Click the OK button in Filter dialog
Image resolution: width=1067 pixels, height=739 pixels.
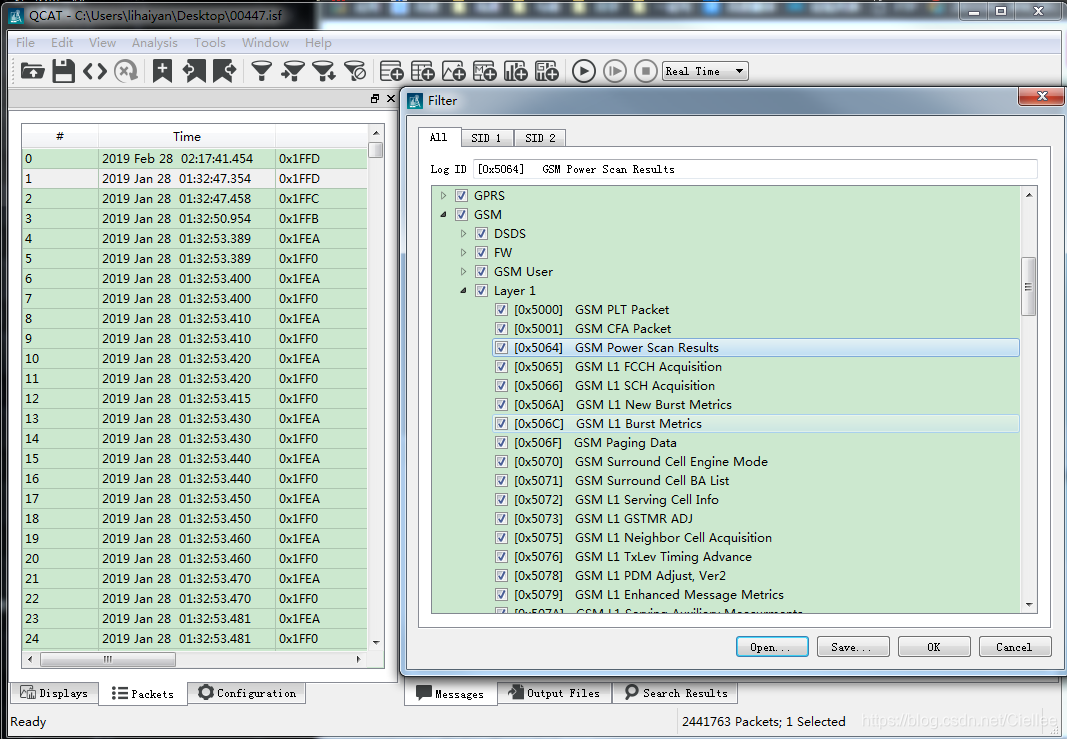coord(934,646)
